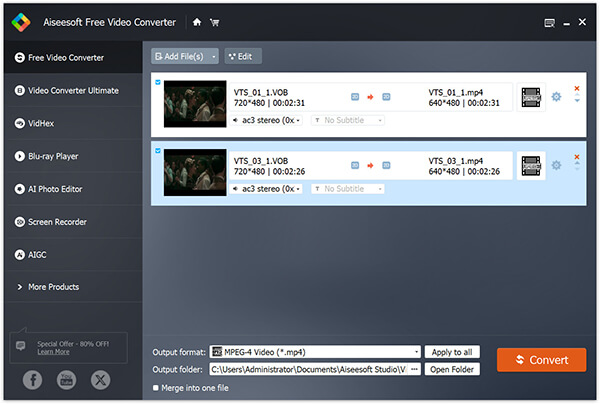Open audio track dropdown for VTS_01_1.VOB

266,120
